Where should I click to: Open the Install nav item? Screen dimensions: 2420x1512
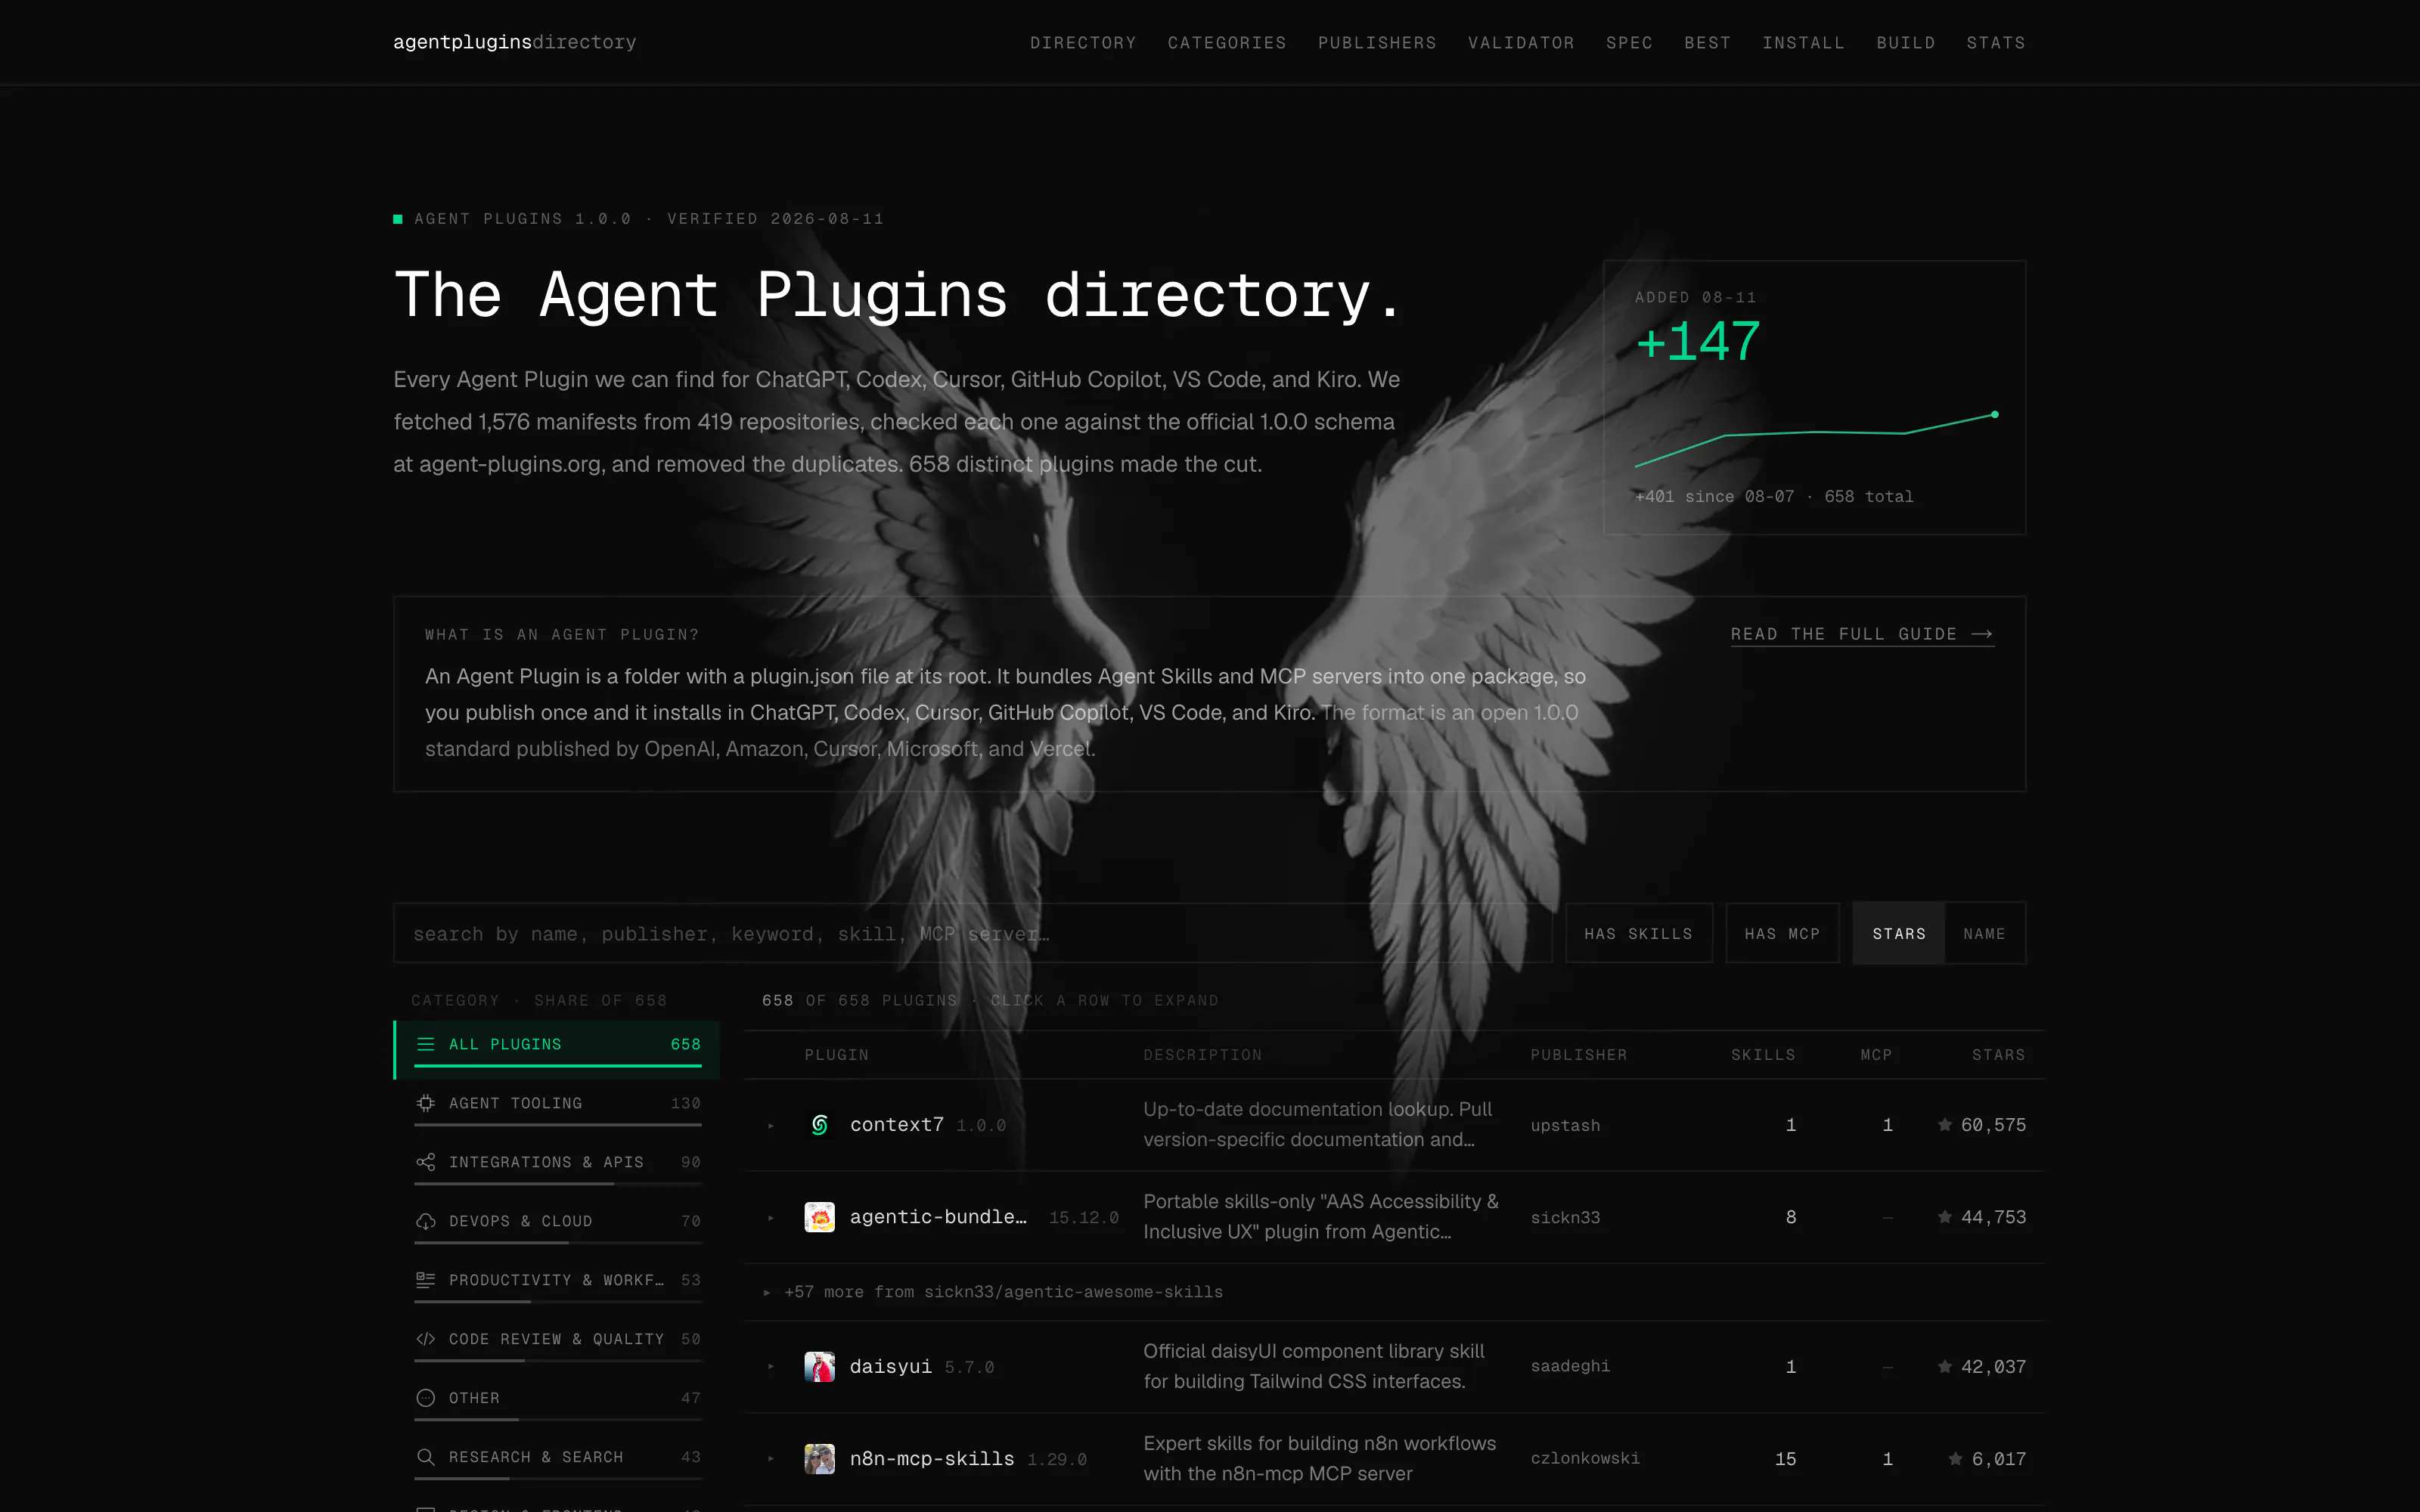tap(1803, 43)
